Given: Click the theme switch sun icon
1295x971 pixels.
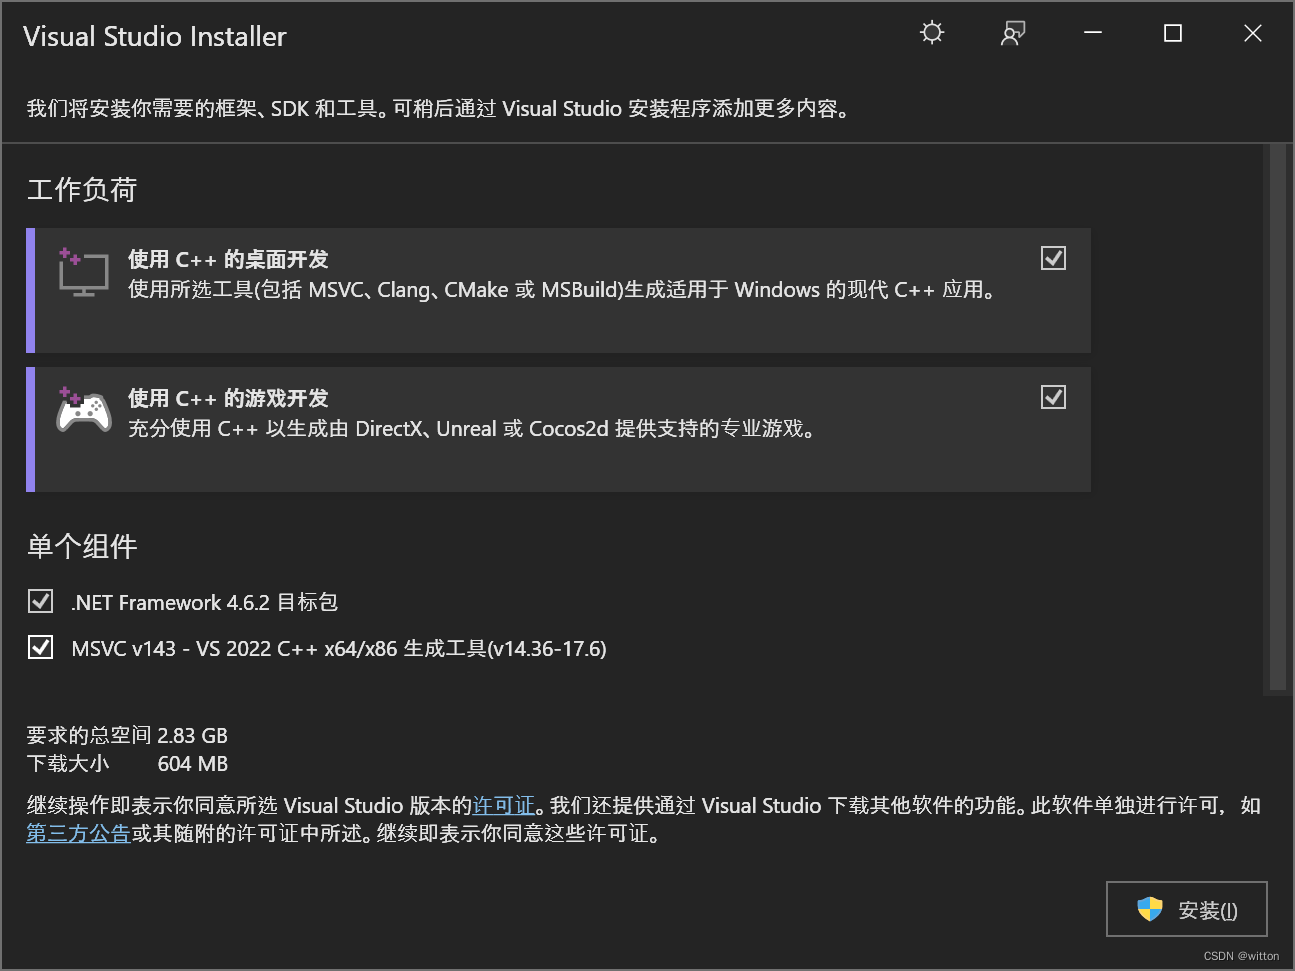Looking at the screenshot, I should pos(932,33).
